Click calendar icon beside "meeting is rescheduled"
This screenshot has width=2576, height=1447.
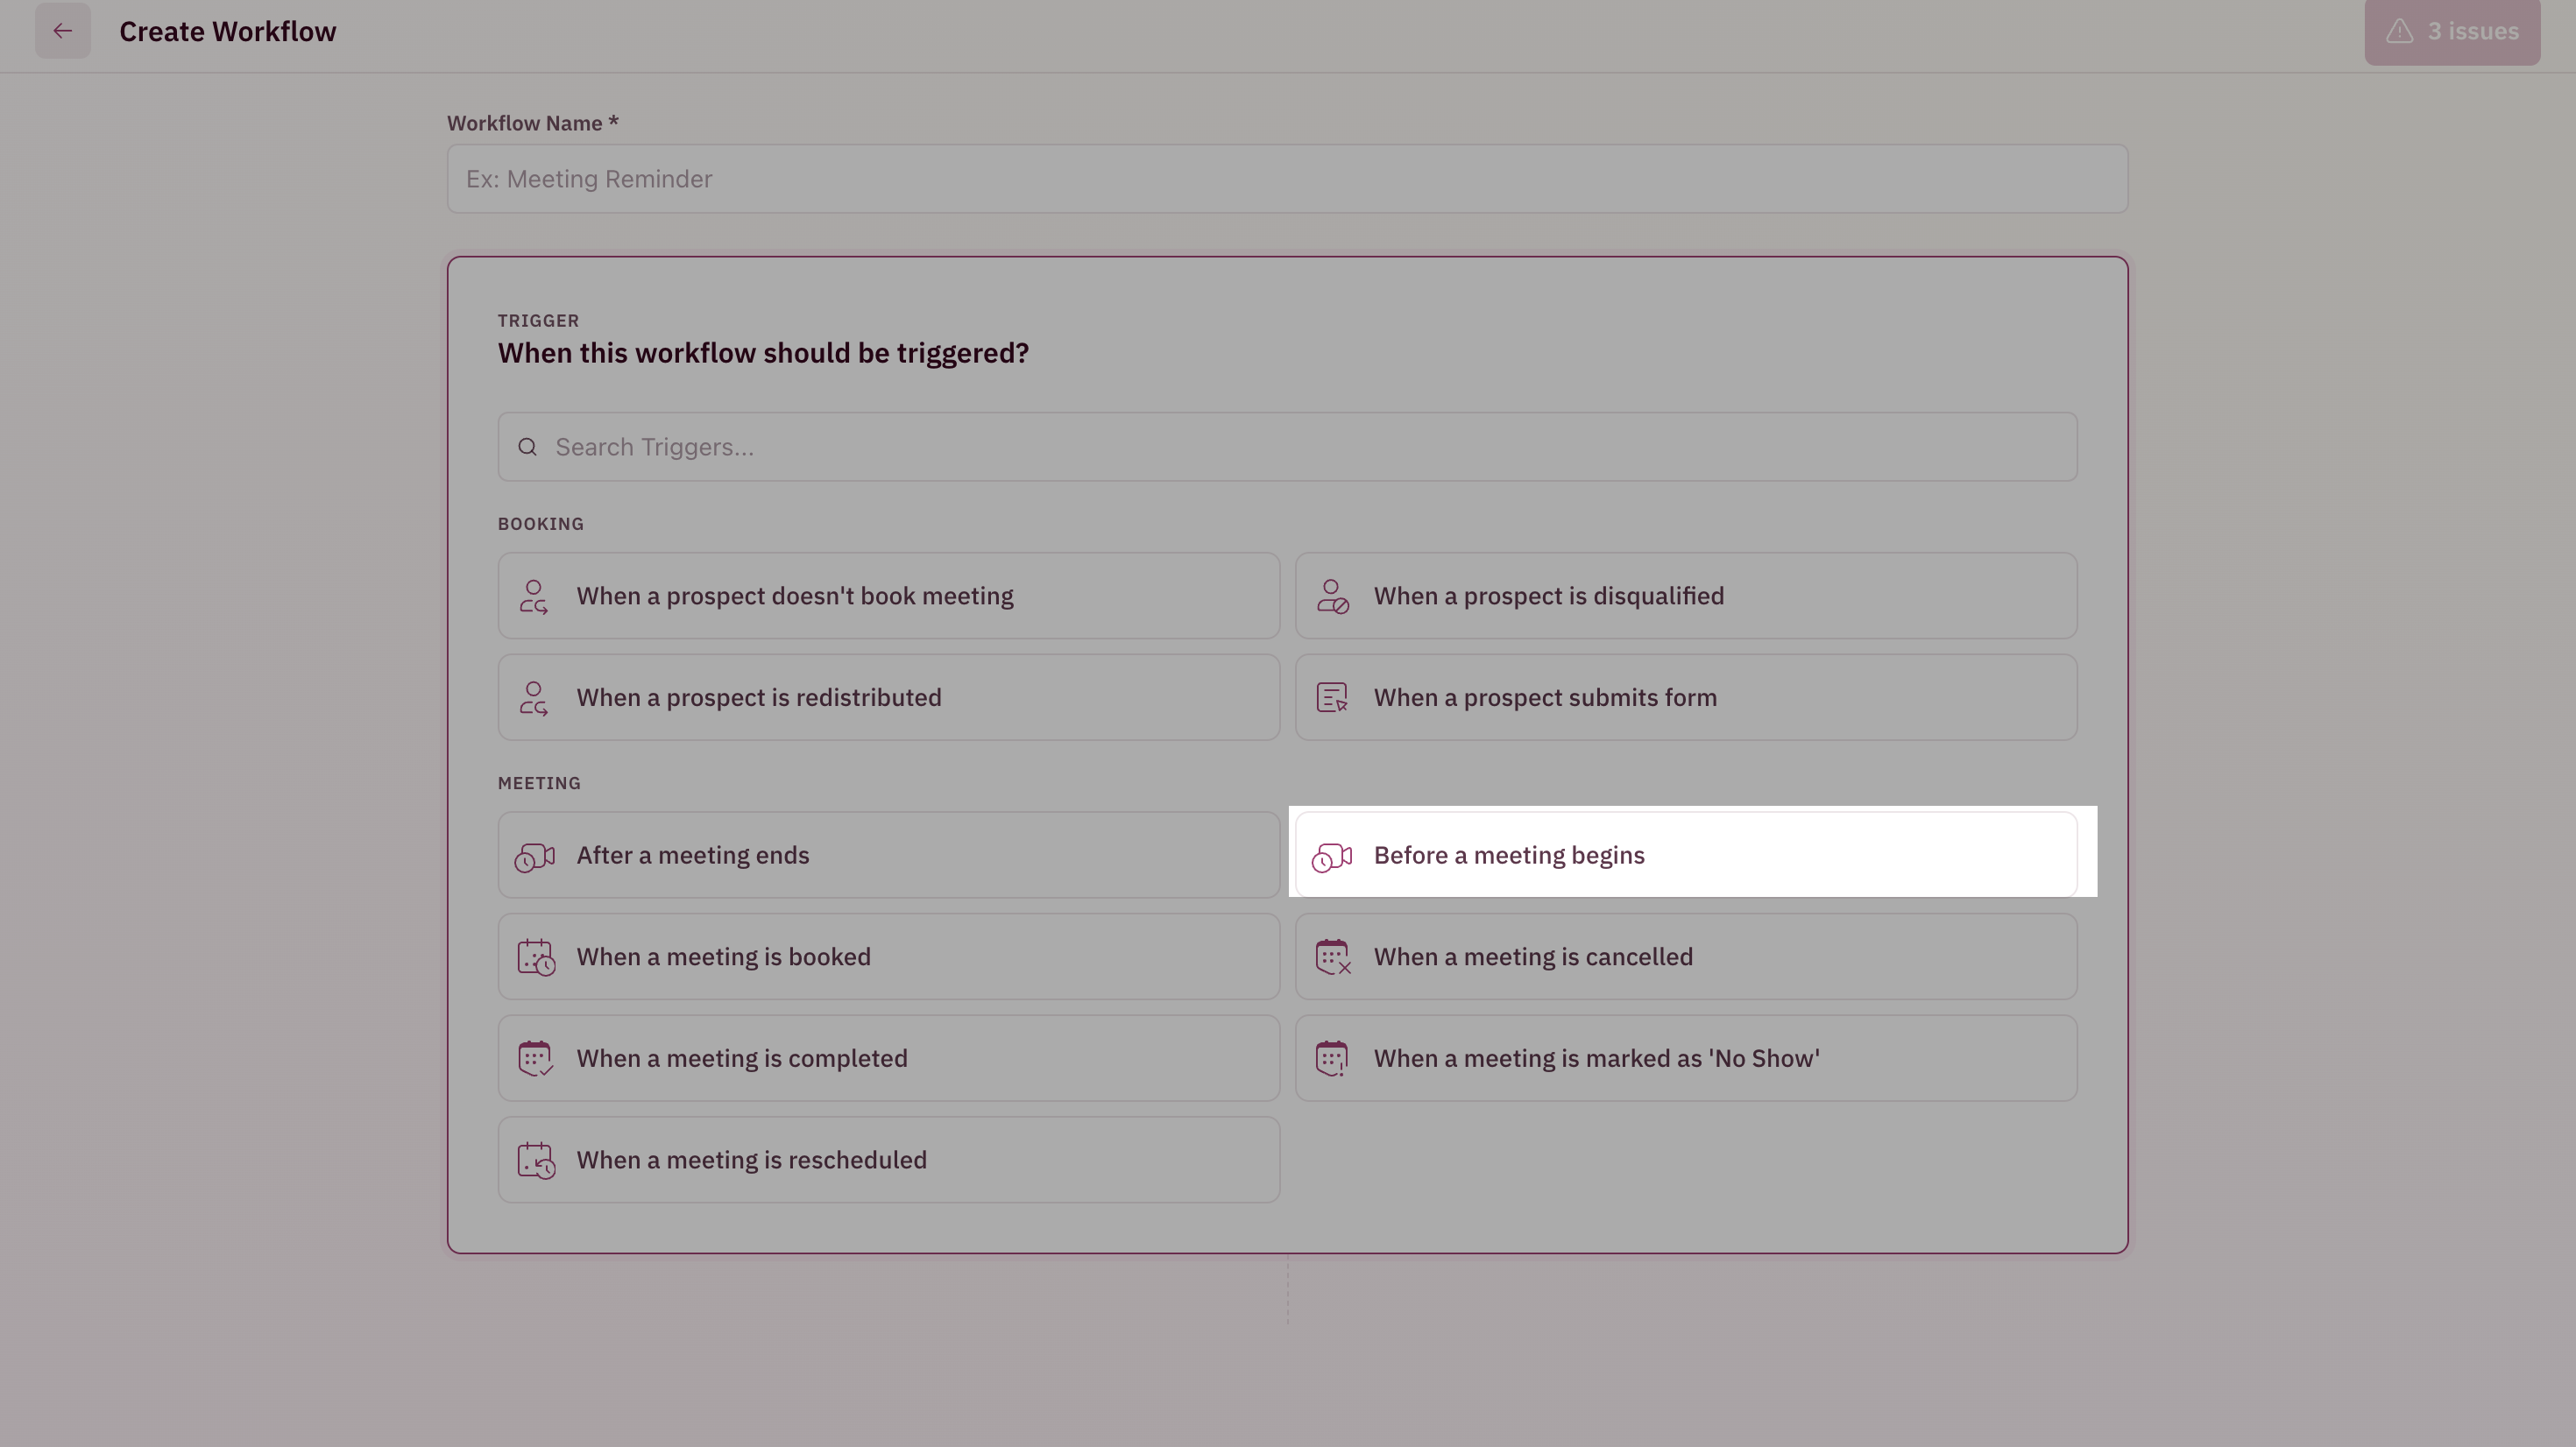coord(536,1160)
